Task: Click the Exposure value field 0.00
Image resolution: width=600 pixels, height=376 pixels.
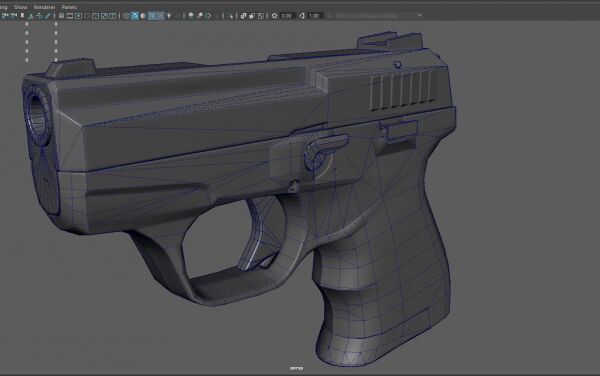Action: pyautogui.click(x=287, y=16)
